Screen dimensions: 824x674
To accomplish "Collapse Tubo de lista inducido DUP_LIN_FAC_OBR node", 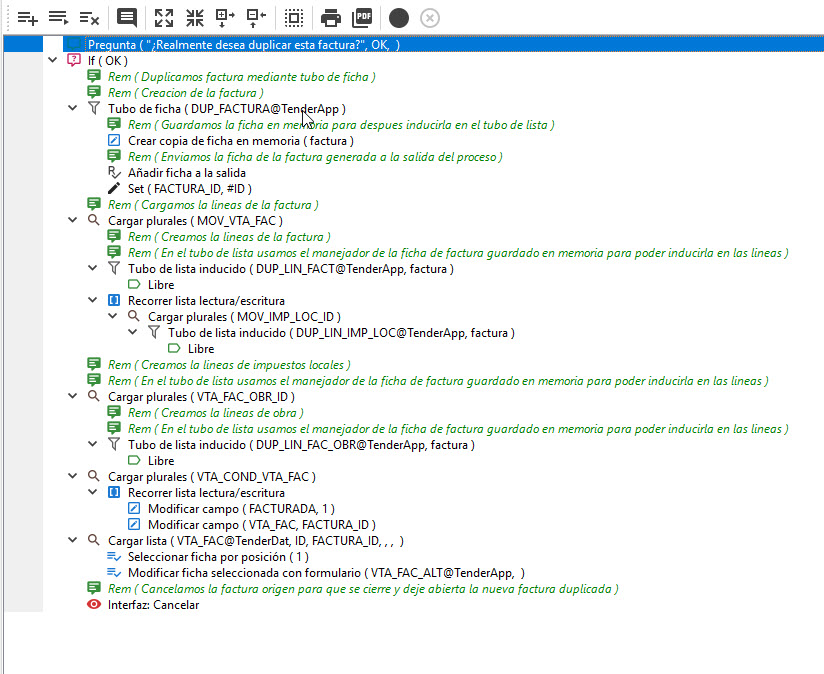I will (x=92, y=444).
